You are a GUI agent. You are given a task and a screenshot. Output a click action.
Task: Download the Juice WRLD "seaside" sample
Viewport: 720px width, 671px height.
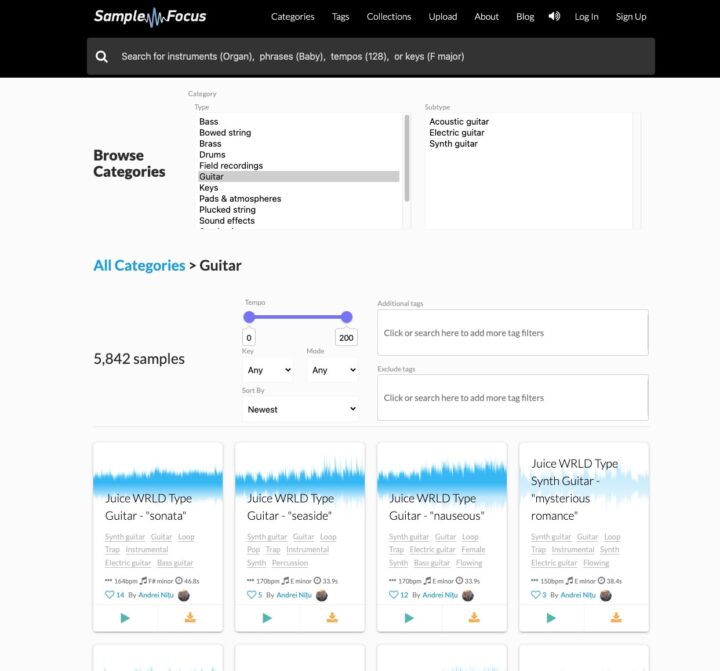pyautogui.click(x=332, y=618)
